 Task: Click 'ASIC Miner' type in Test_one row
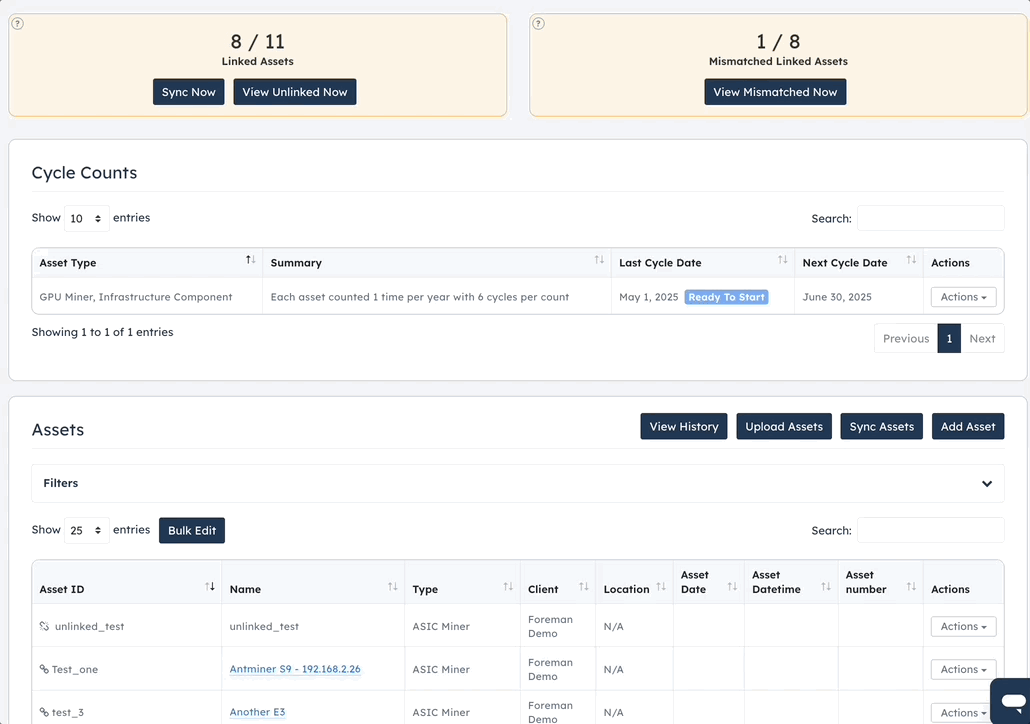pos(441,669)
